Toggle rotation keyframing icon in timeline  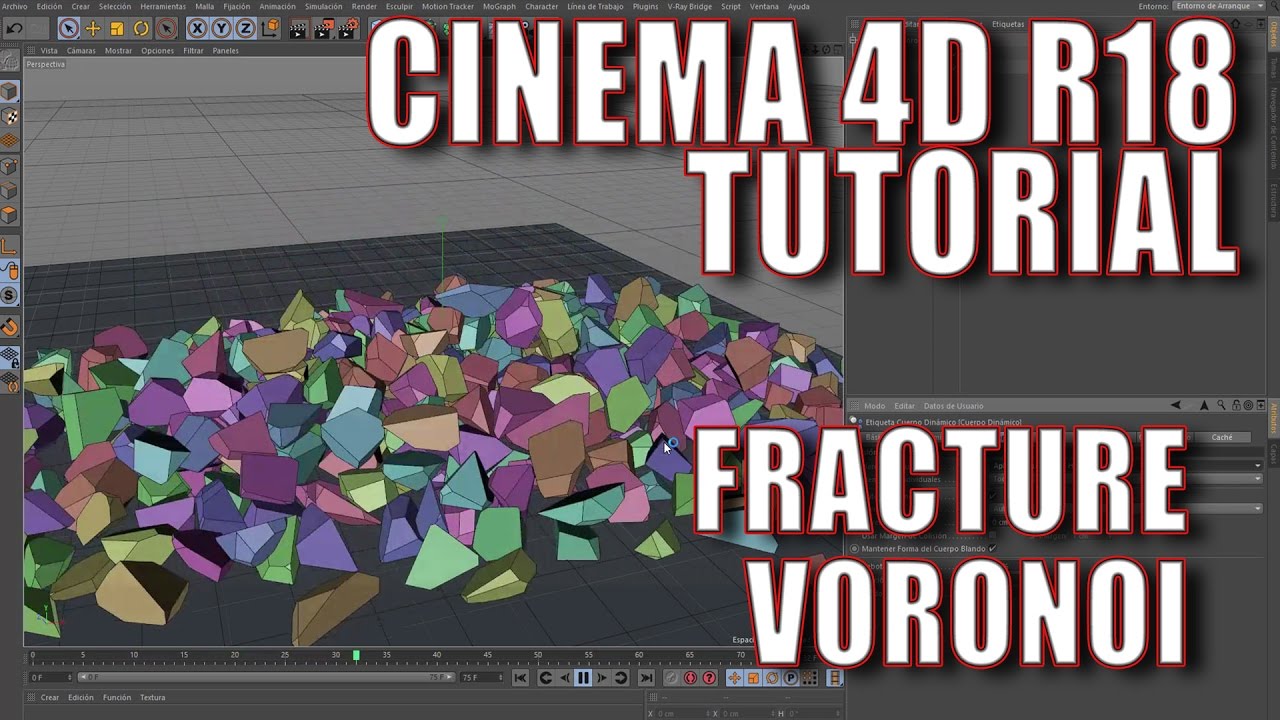772,678
